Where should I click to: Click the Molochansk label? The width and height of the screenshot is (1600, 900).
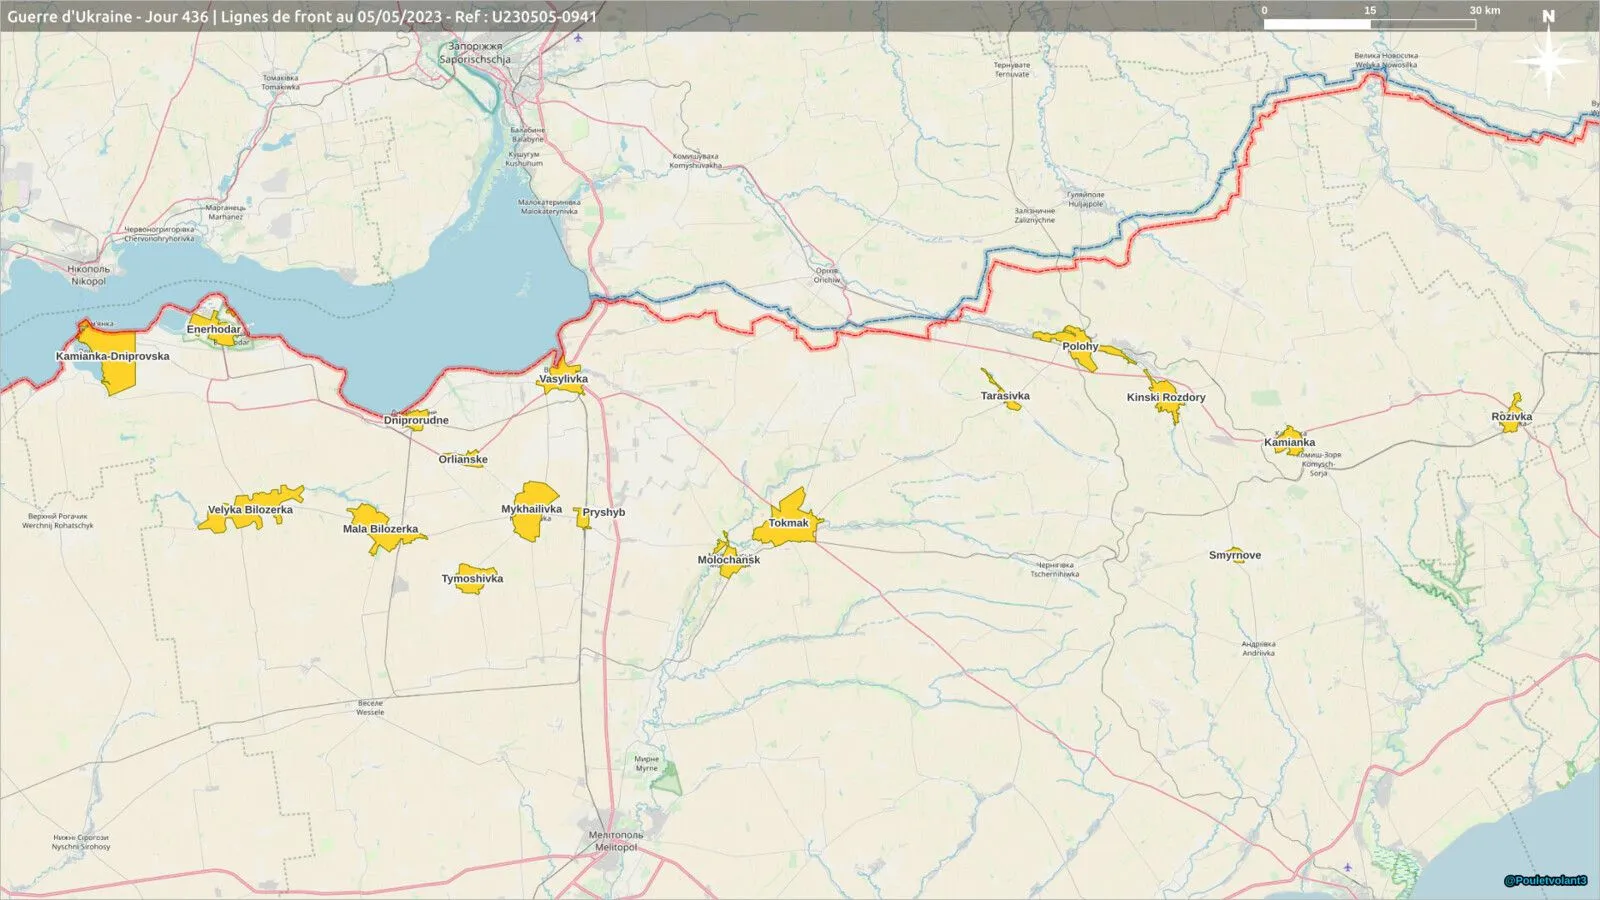pyautogui.click(x=729, y=559)
